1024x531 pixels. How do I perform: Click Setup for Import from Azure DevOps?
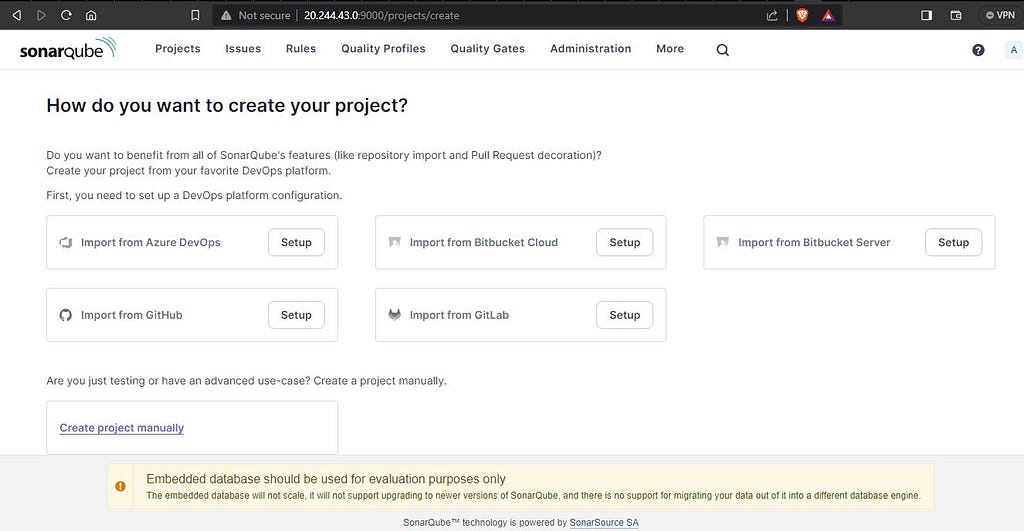click(x=296, y=242)
